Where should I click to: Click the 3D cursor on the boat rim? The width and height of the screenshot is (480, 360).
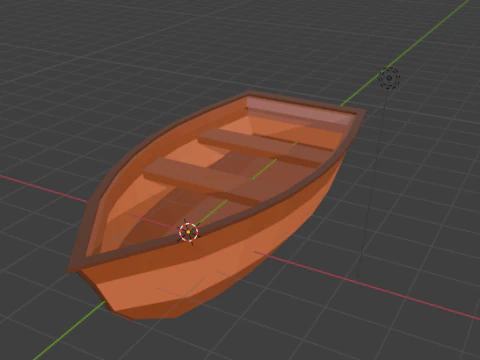coord(188,232)
